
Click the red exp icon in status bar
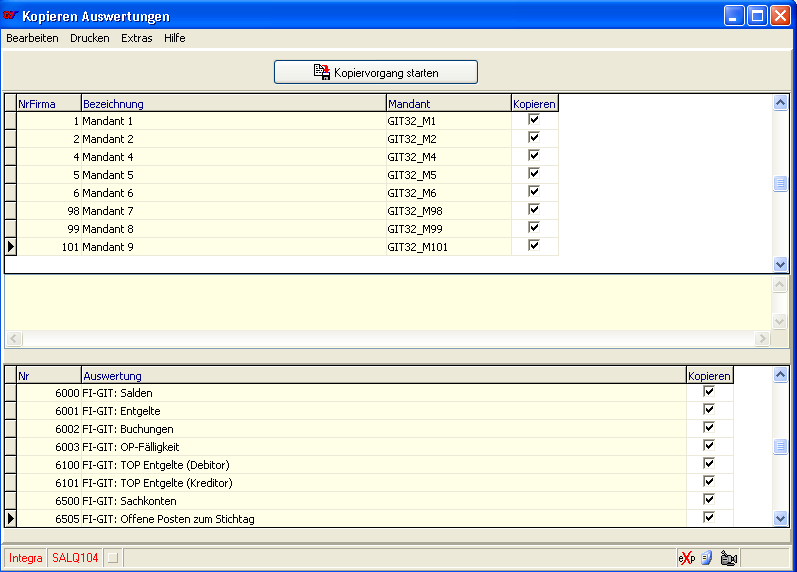click(x=686, y=558)
